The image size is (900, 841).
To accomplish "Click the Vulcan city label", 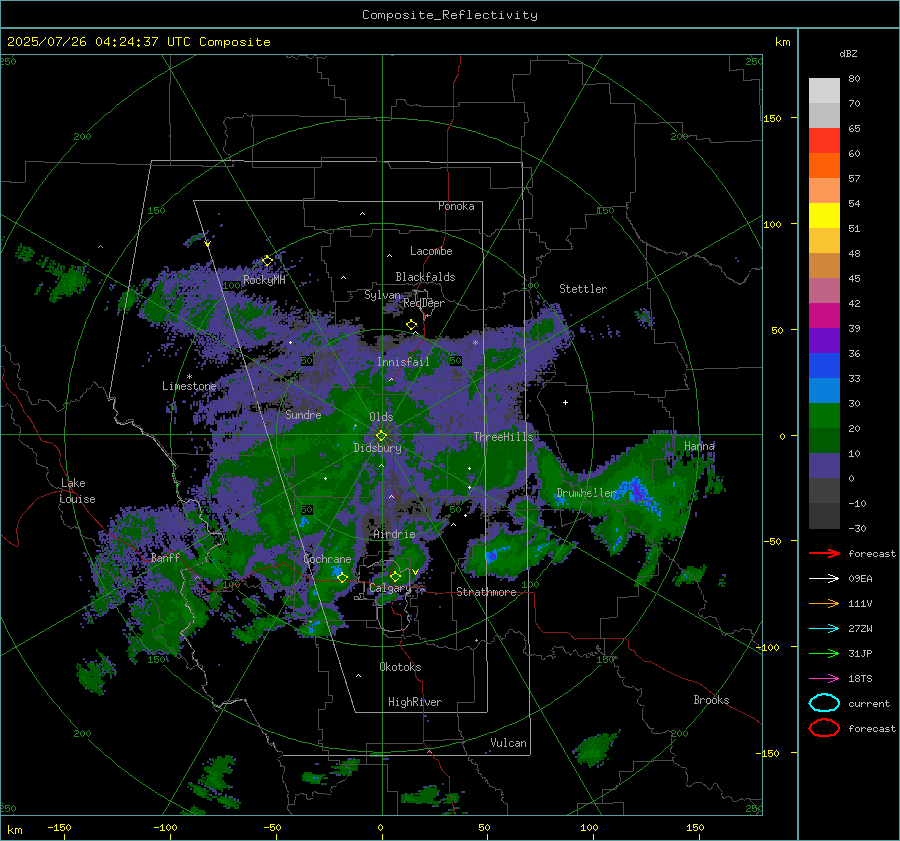I will (508, 743).
